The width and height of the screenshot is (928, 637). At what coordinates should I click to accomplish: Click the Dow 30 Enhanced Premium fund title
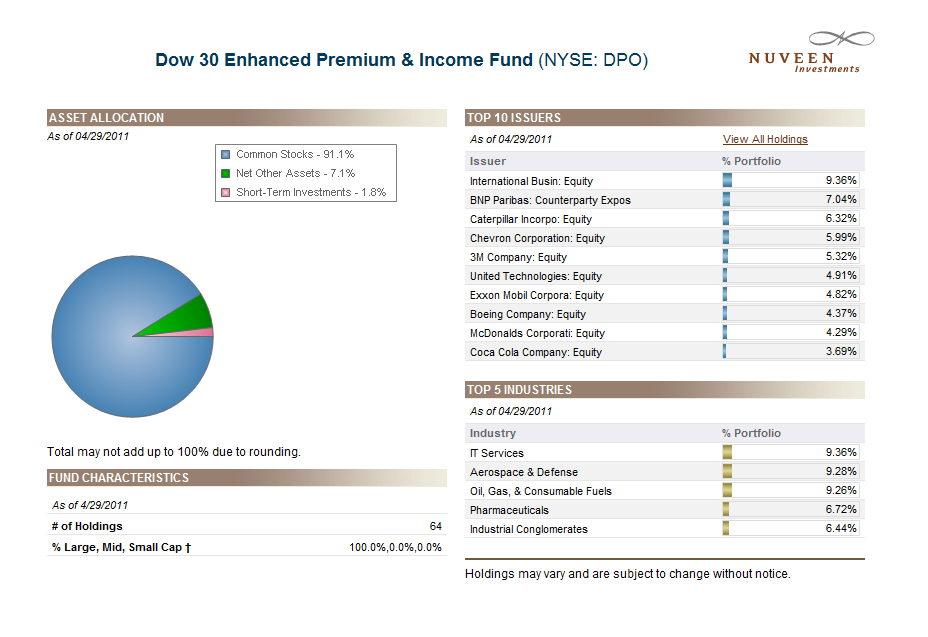[x=402, y=60]
